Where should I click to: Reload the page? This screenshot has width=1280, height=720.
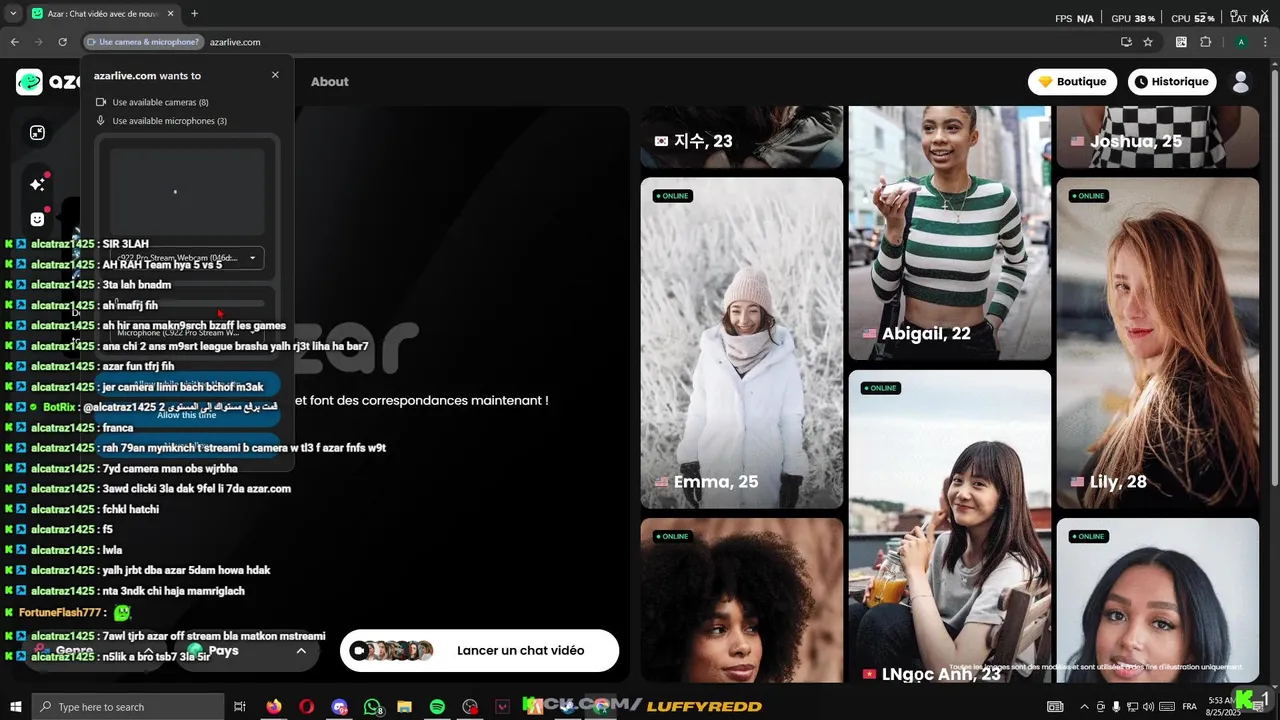click(62, 42)
